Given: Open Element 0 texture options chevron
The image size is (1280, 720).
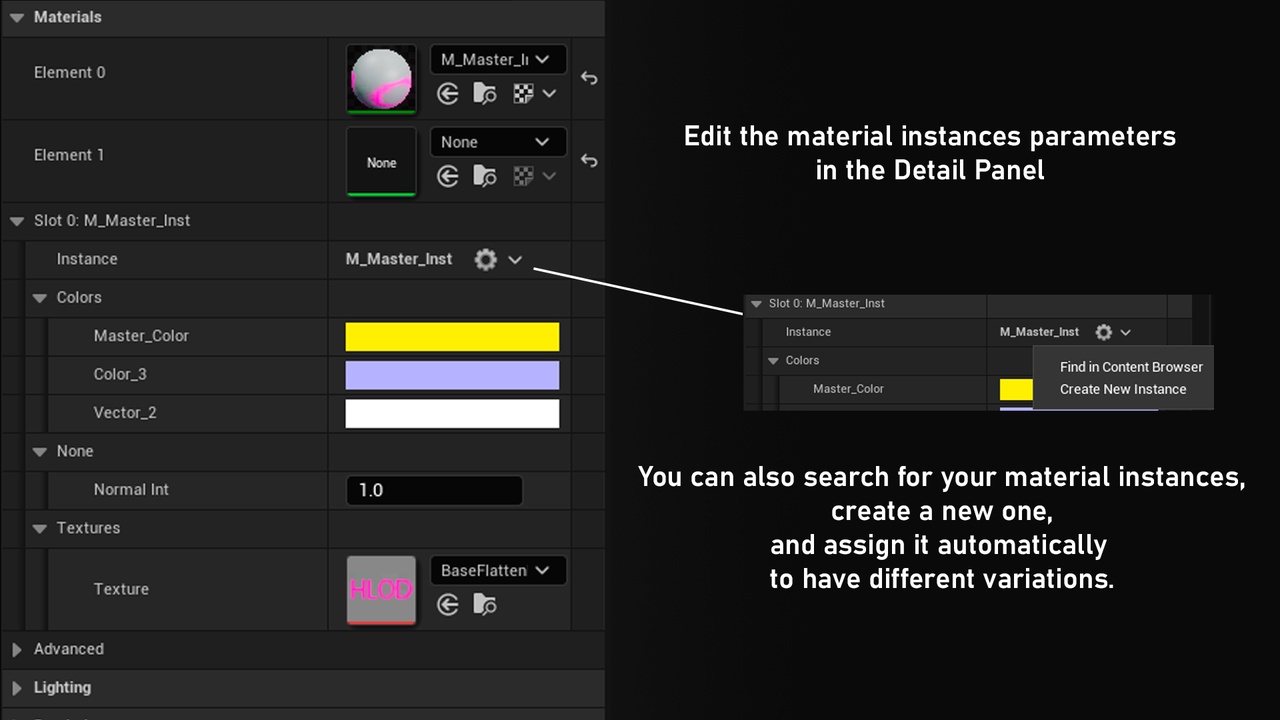Looking at the screenshot, I should coord(549,94).
